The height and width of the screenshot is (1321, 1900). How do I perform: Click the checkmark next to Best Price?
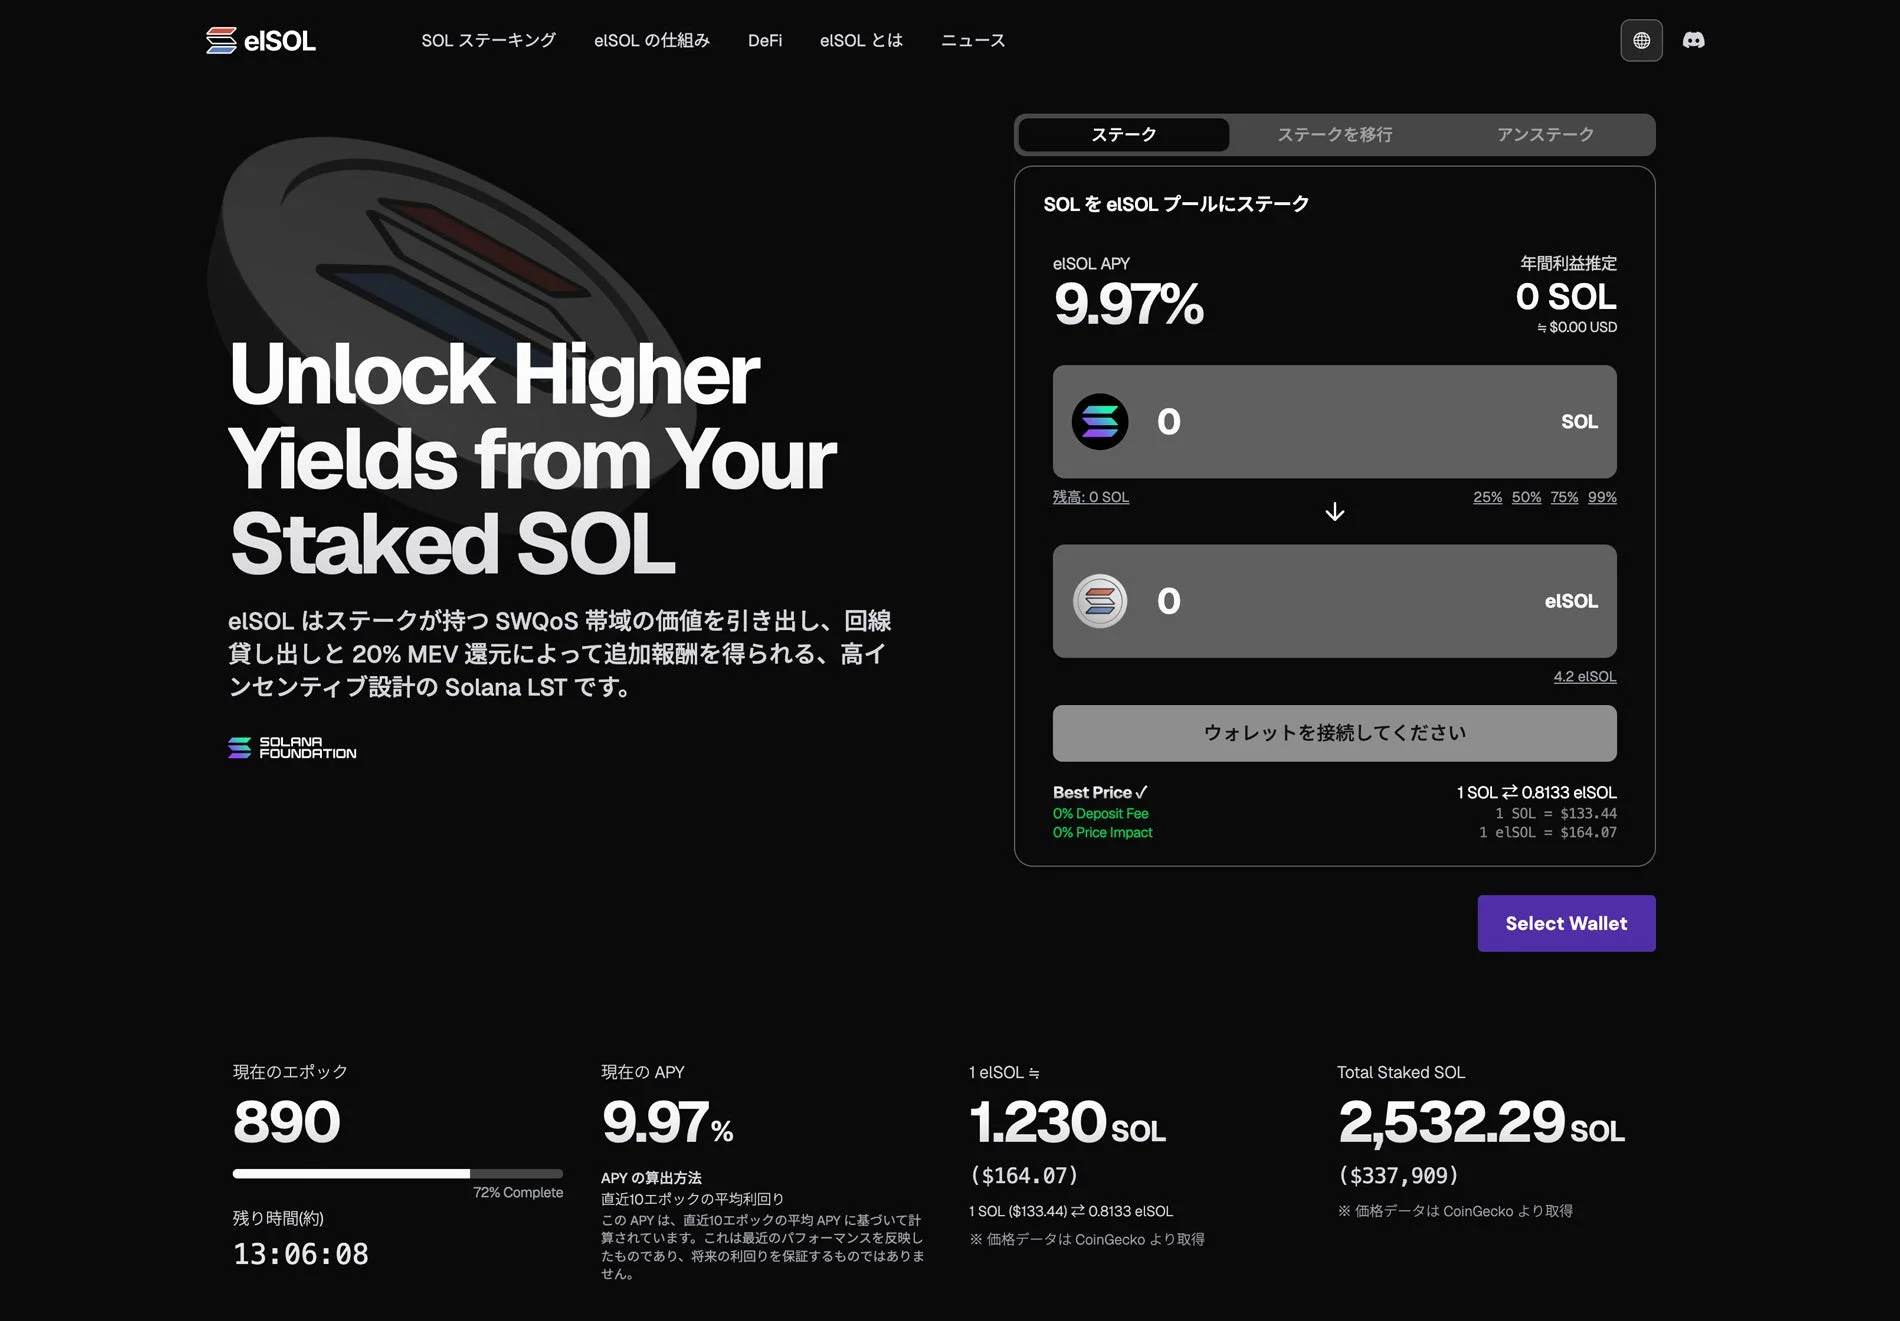[x=1140, y=791]
